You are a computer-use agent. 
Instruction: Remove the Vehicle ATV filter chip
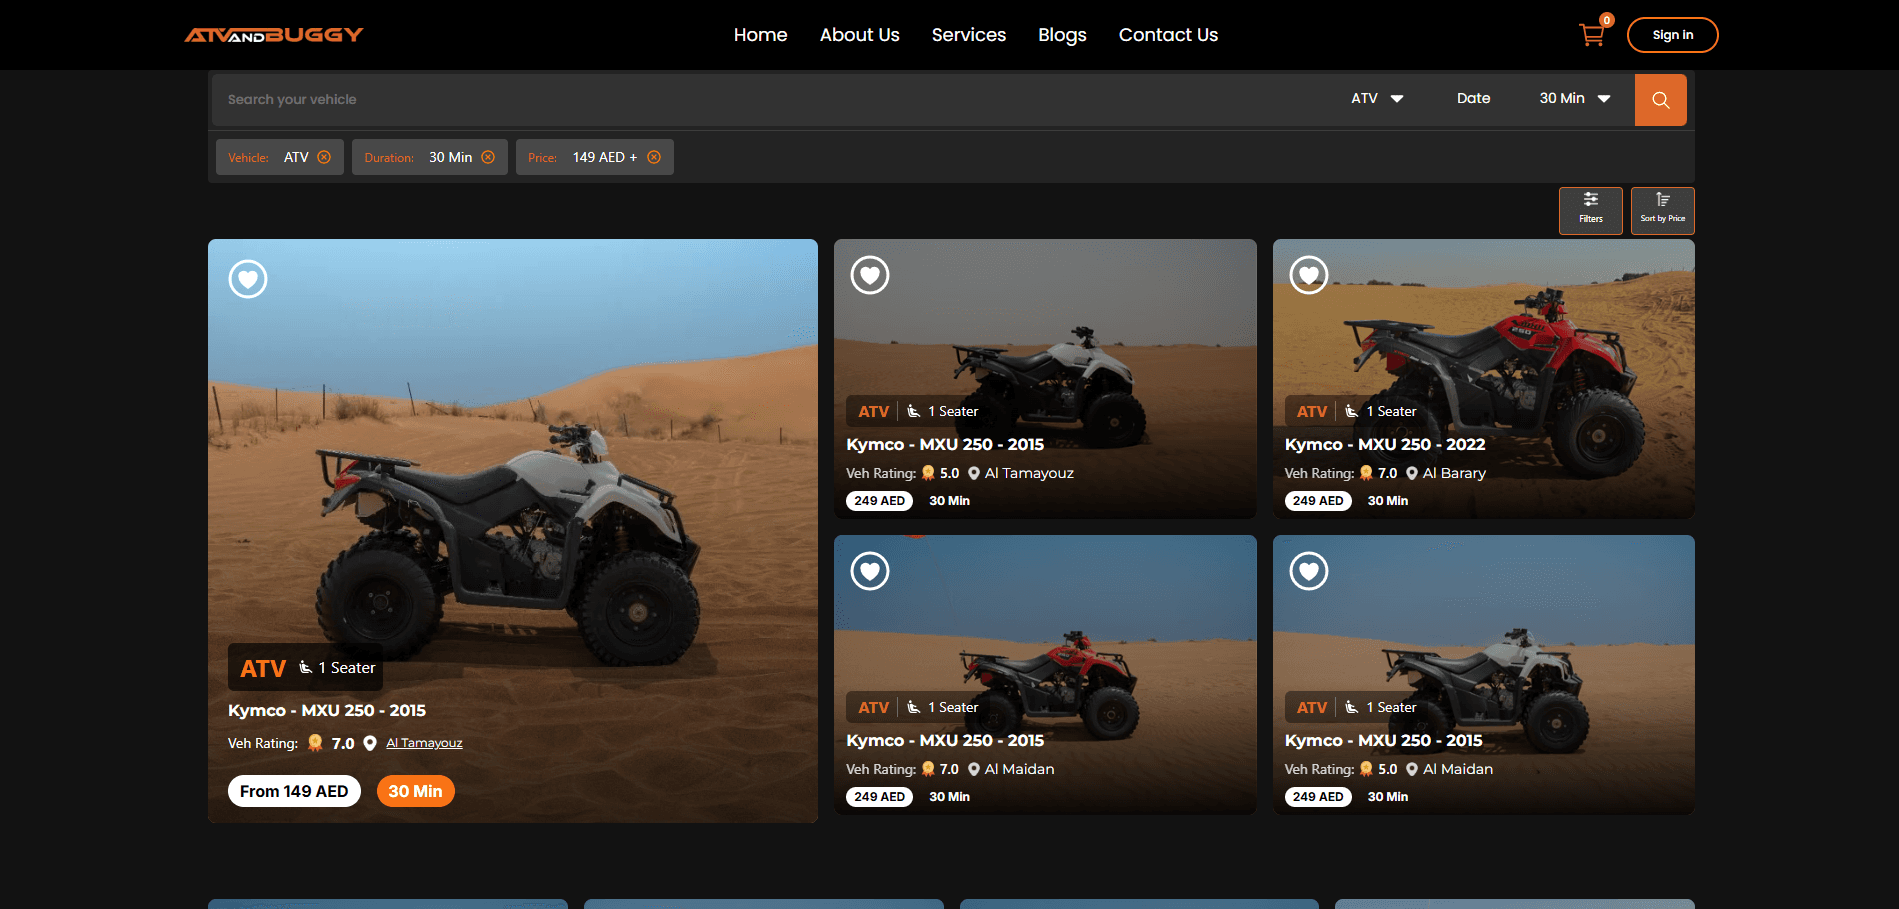click(x=324, y=157)
